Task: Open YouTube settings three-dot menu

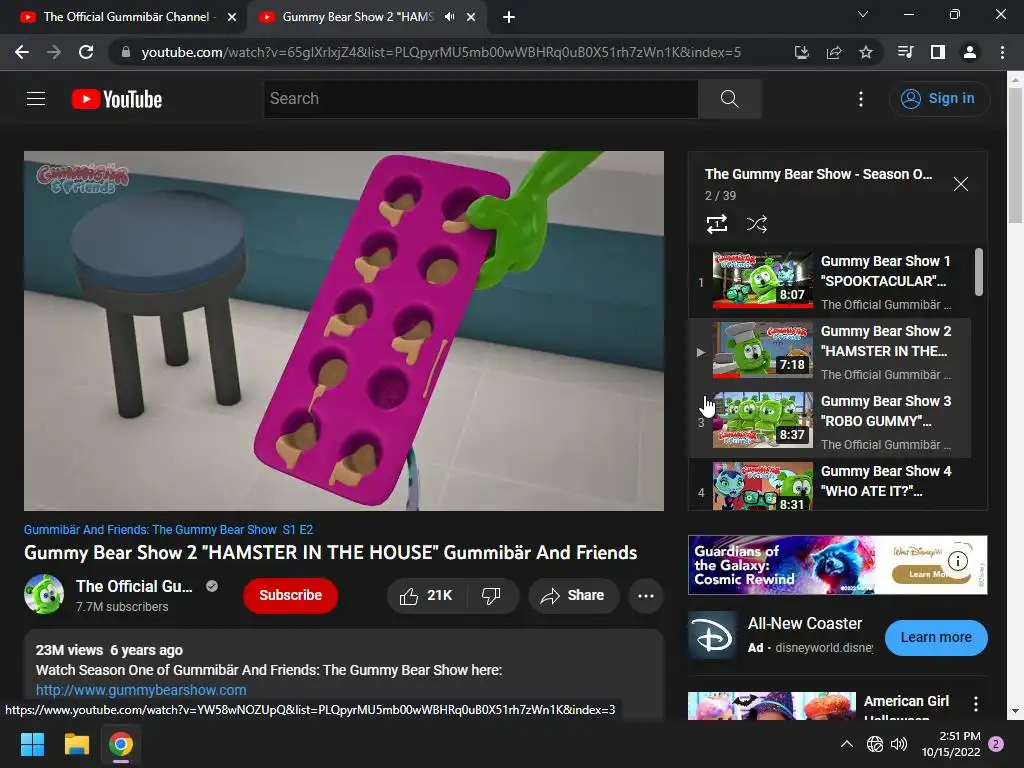Action: coord(861,99)
